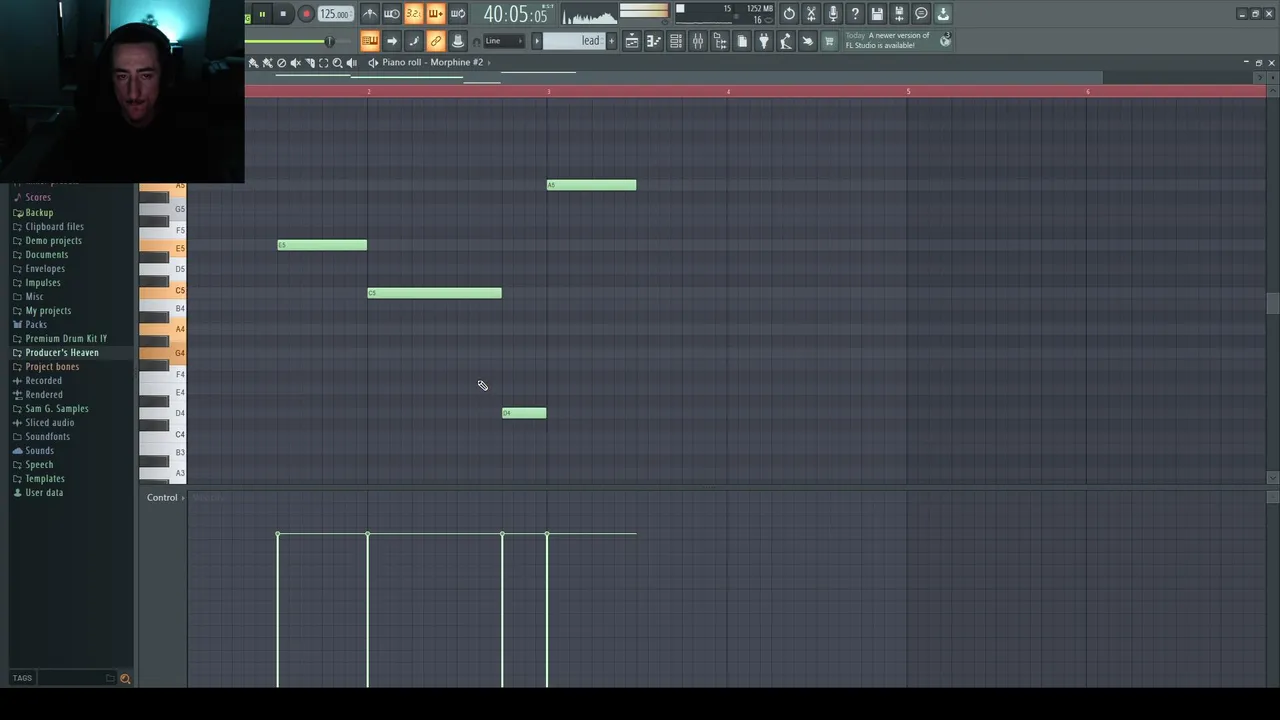Screen dimensions: 1280x720
Task: Open the Sam G. Samples folder
Action: pyautogui.click(x=56, y=408)
